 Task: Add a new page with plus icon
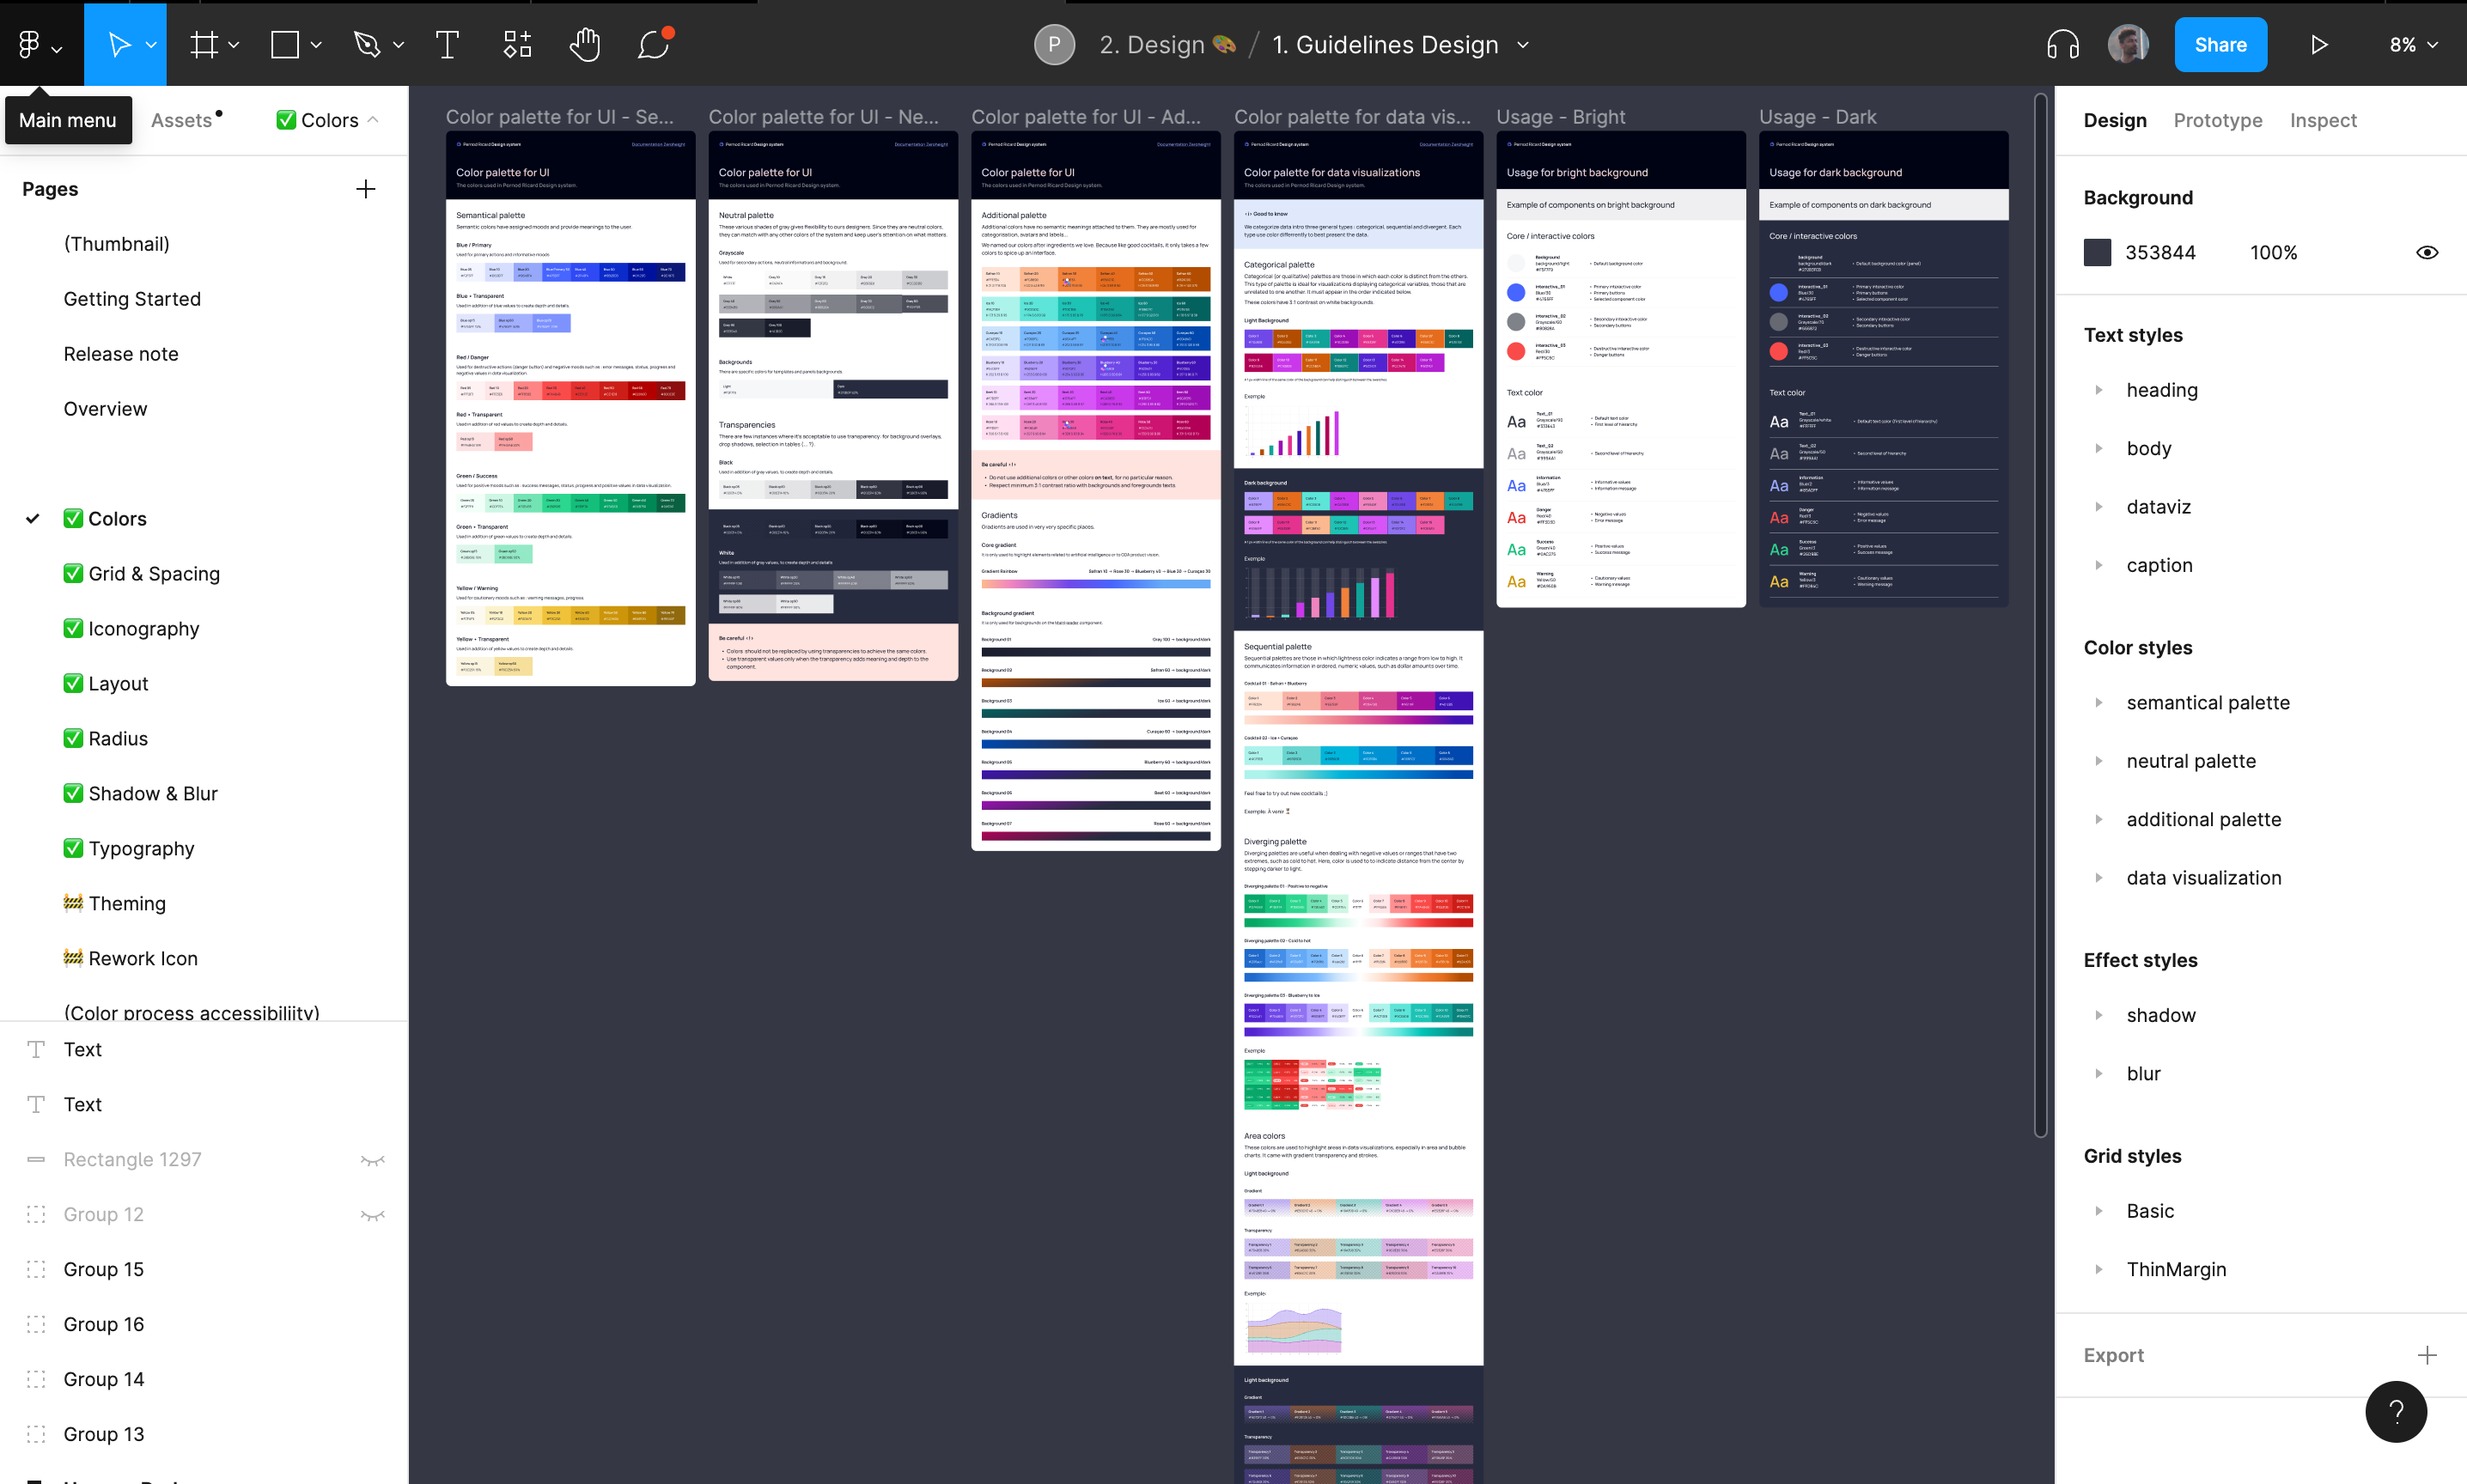coord(366,189)
